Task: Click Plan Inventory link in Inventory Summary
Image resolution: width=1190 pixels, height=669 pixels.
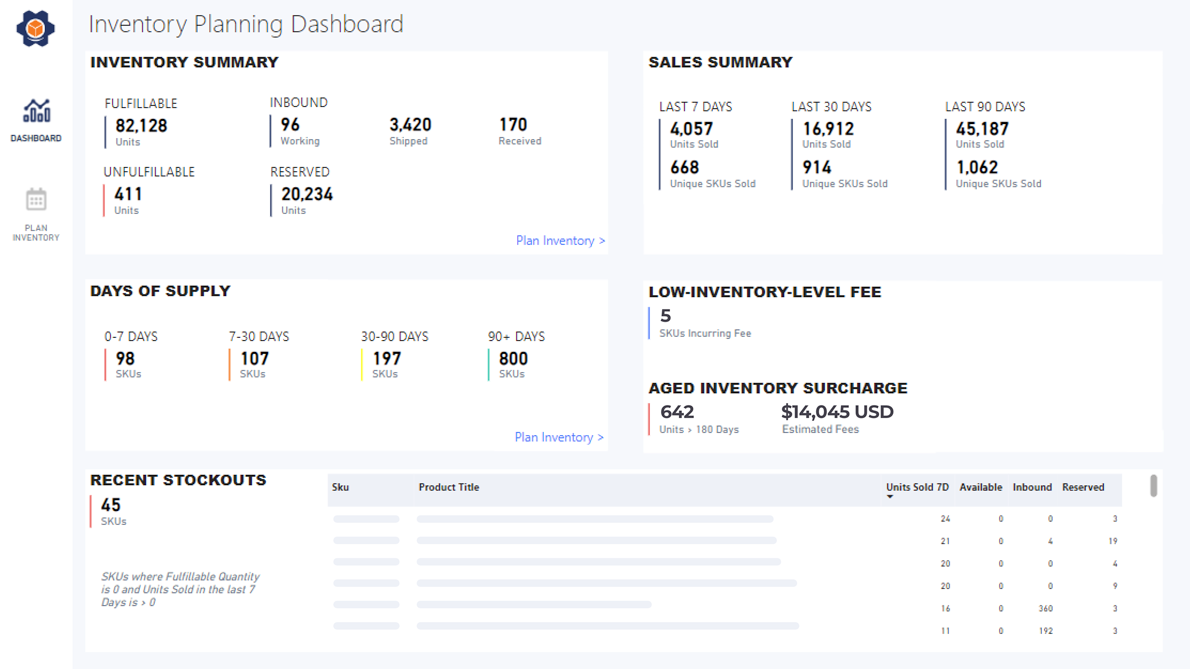Action: coord(560,241)
